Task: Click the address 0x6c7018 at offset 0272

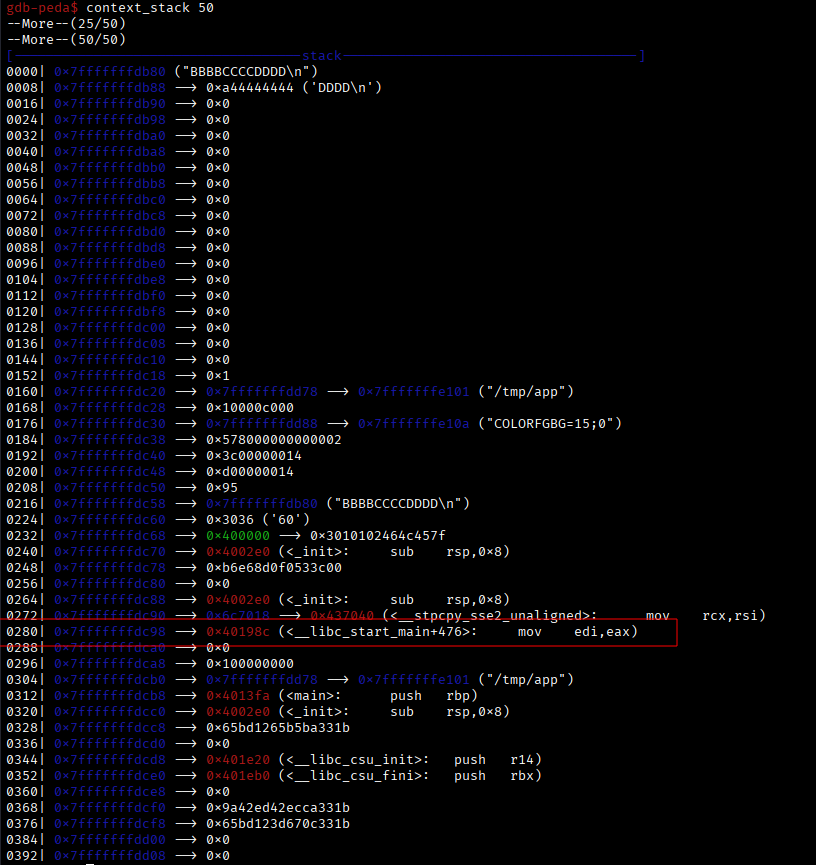Action: pos(238,616)
